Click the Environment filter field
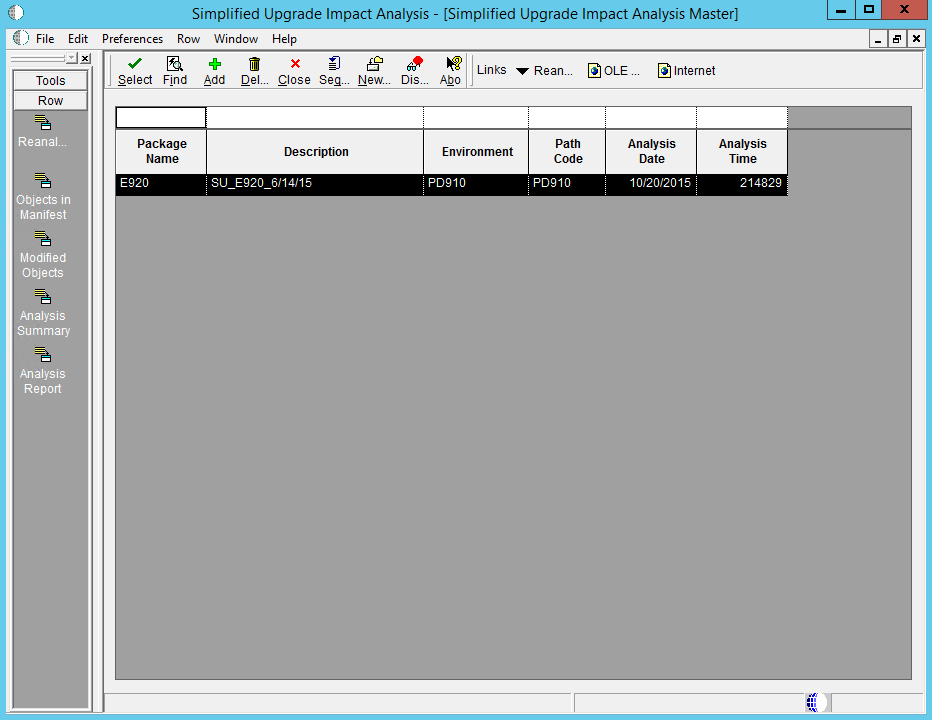The height and width of the screenshot is (720, 932). click(x=476, y=118)
